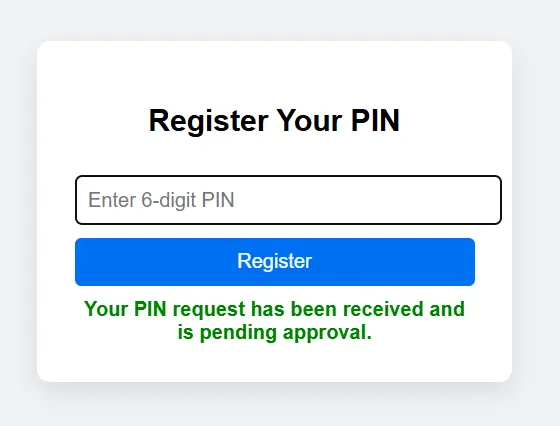Click the 'is pending approval.' line
The height and width of the screenshot is (426, 560).
tap(275, 333)
